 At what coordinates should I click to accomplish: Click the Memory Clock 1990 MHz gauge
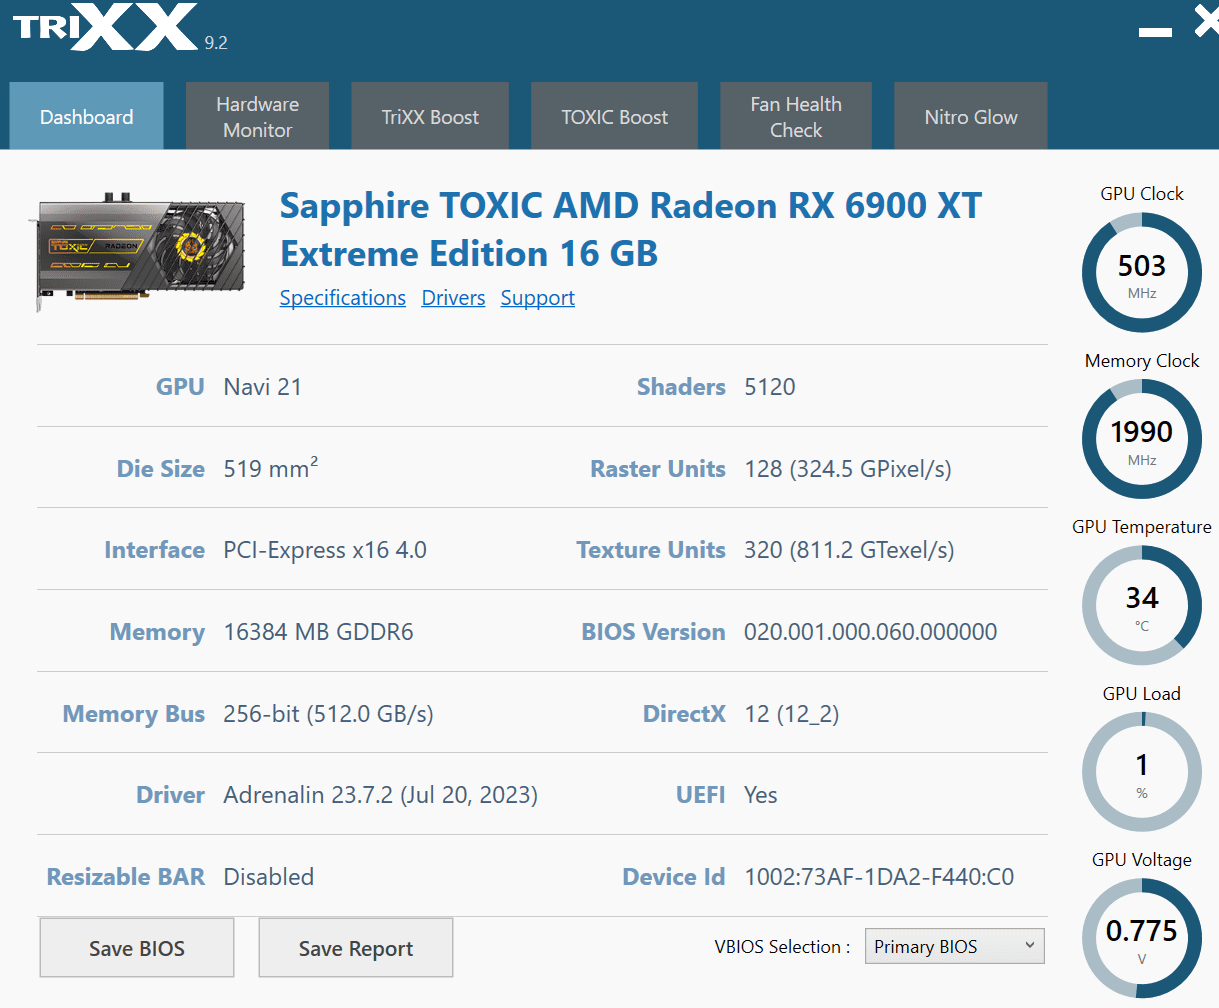(x=1142, y=439)
